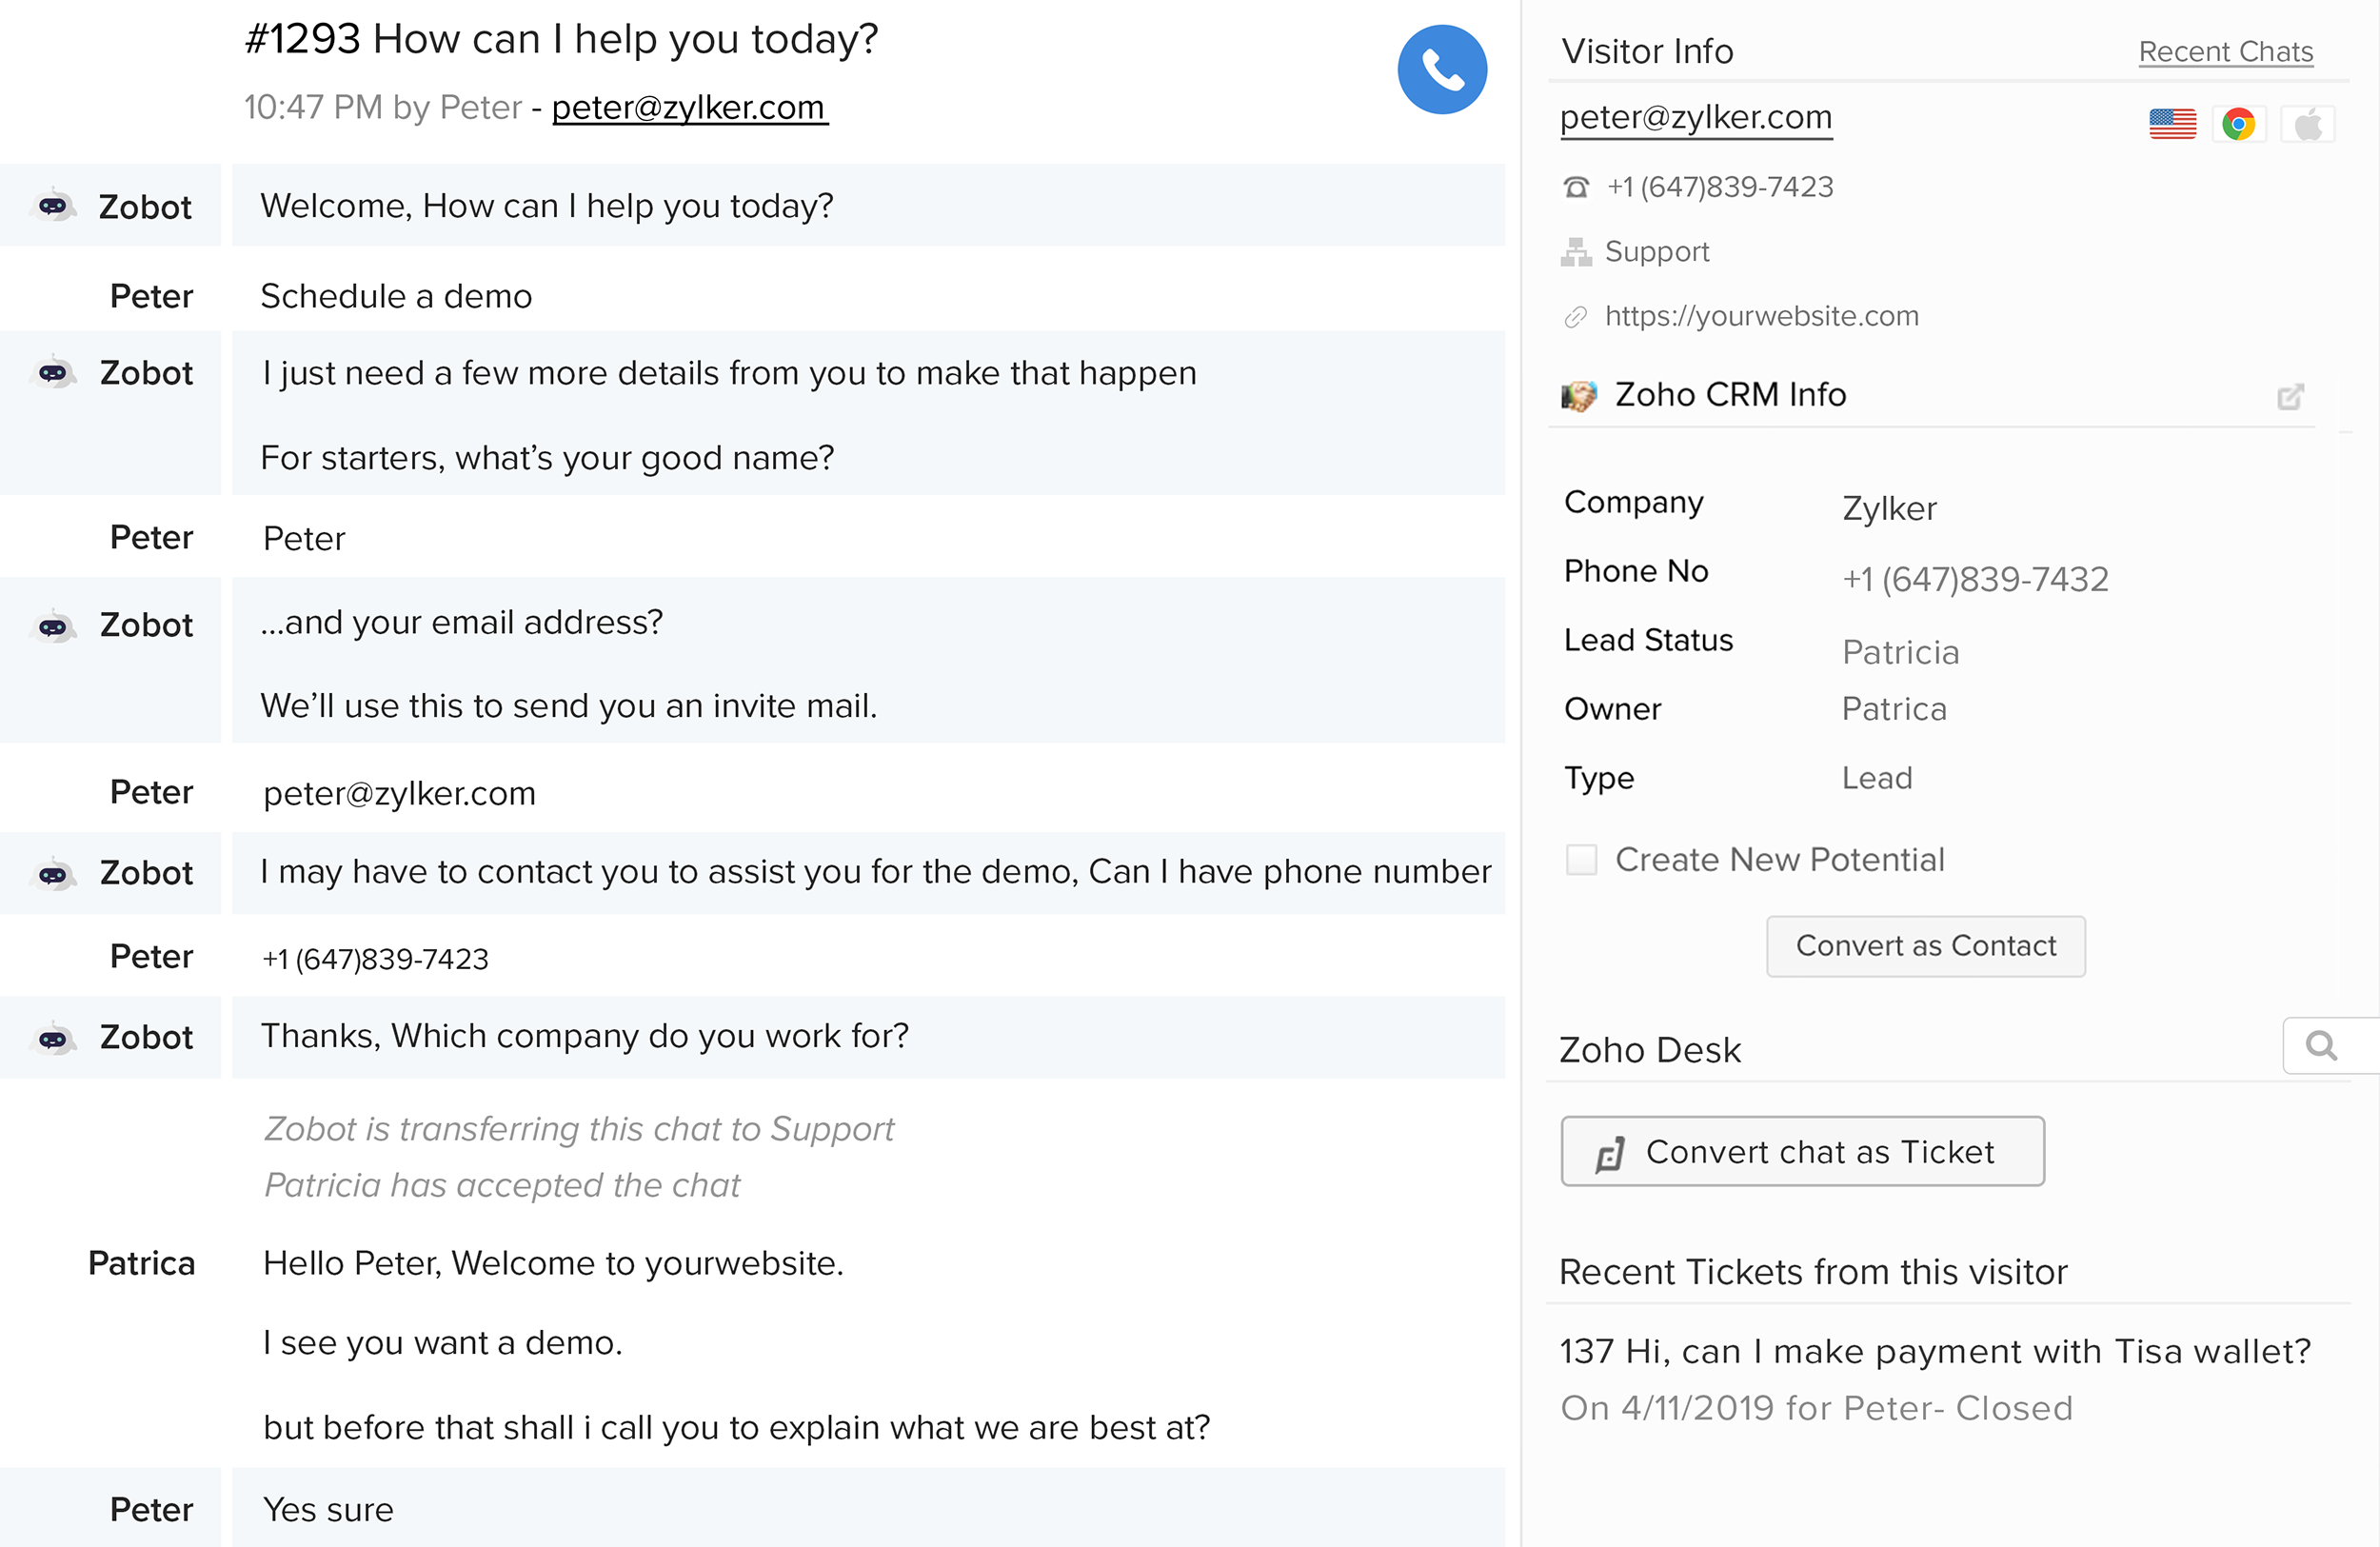Click the Zobot avatar beside '...and your email address?'

(54, 626)
